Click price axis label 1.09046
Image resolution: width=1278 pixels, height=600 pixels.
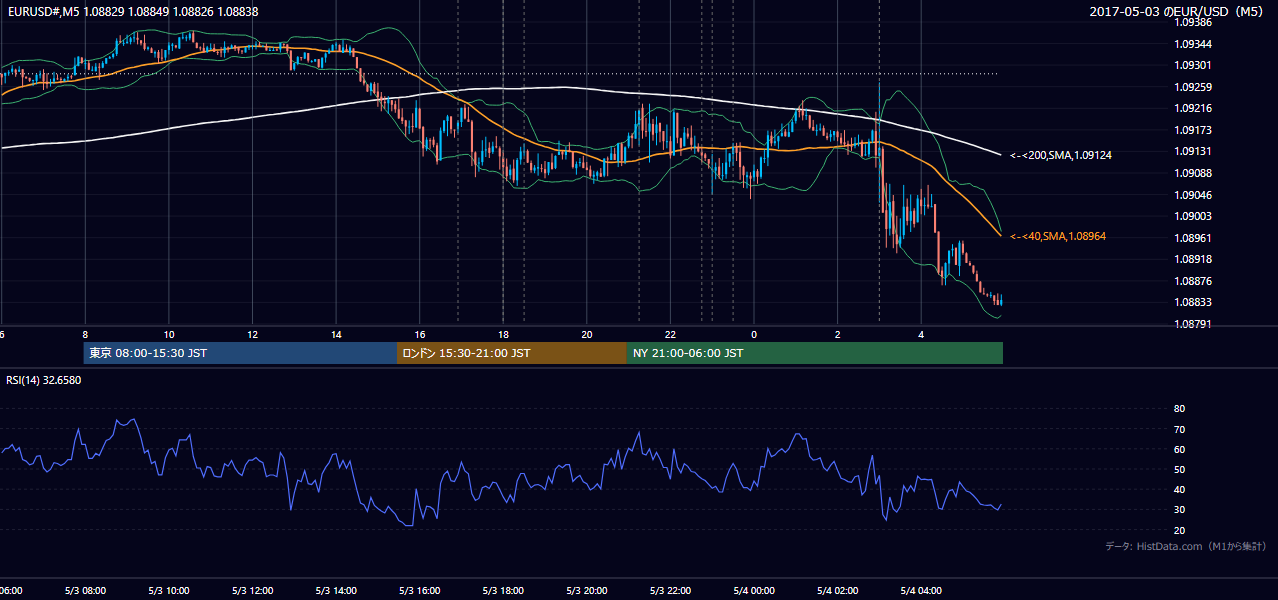(1193, 195)
